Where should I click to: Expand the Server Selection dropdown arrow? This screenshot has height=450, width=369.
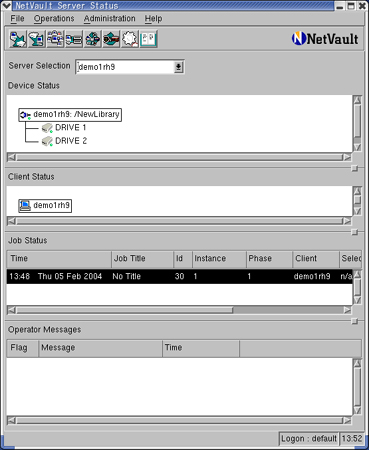click(x=178, y=67)
